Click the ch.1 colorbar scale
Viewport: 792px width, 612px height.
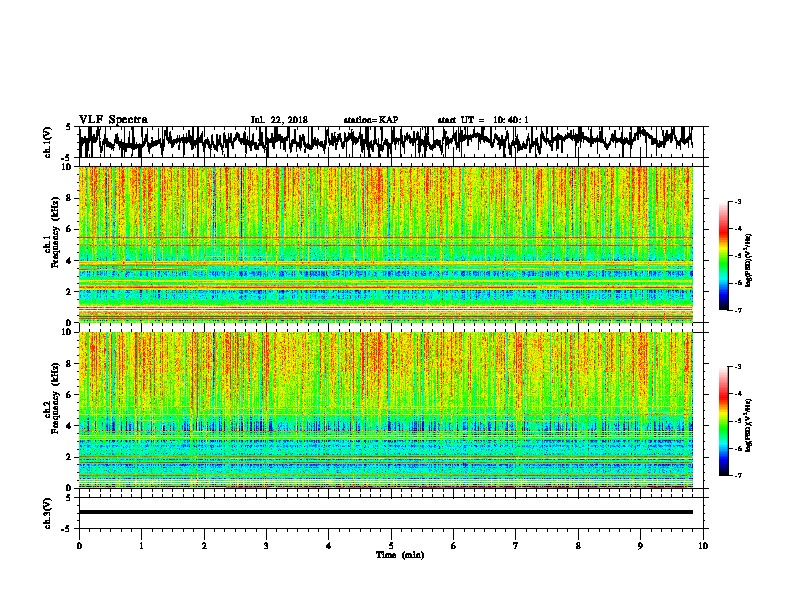coord(724,256)
